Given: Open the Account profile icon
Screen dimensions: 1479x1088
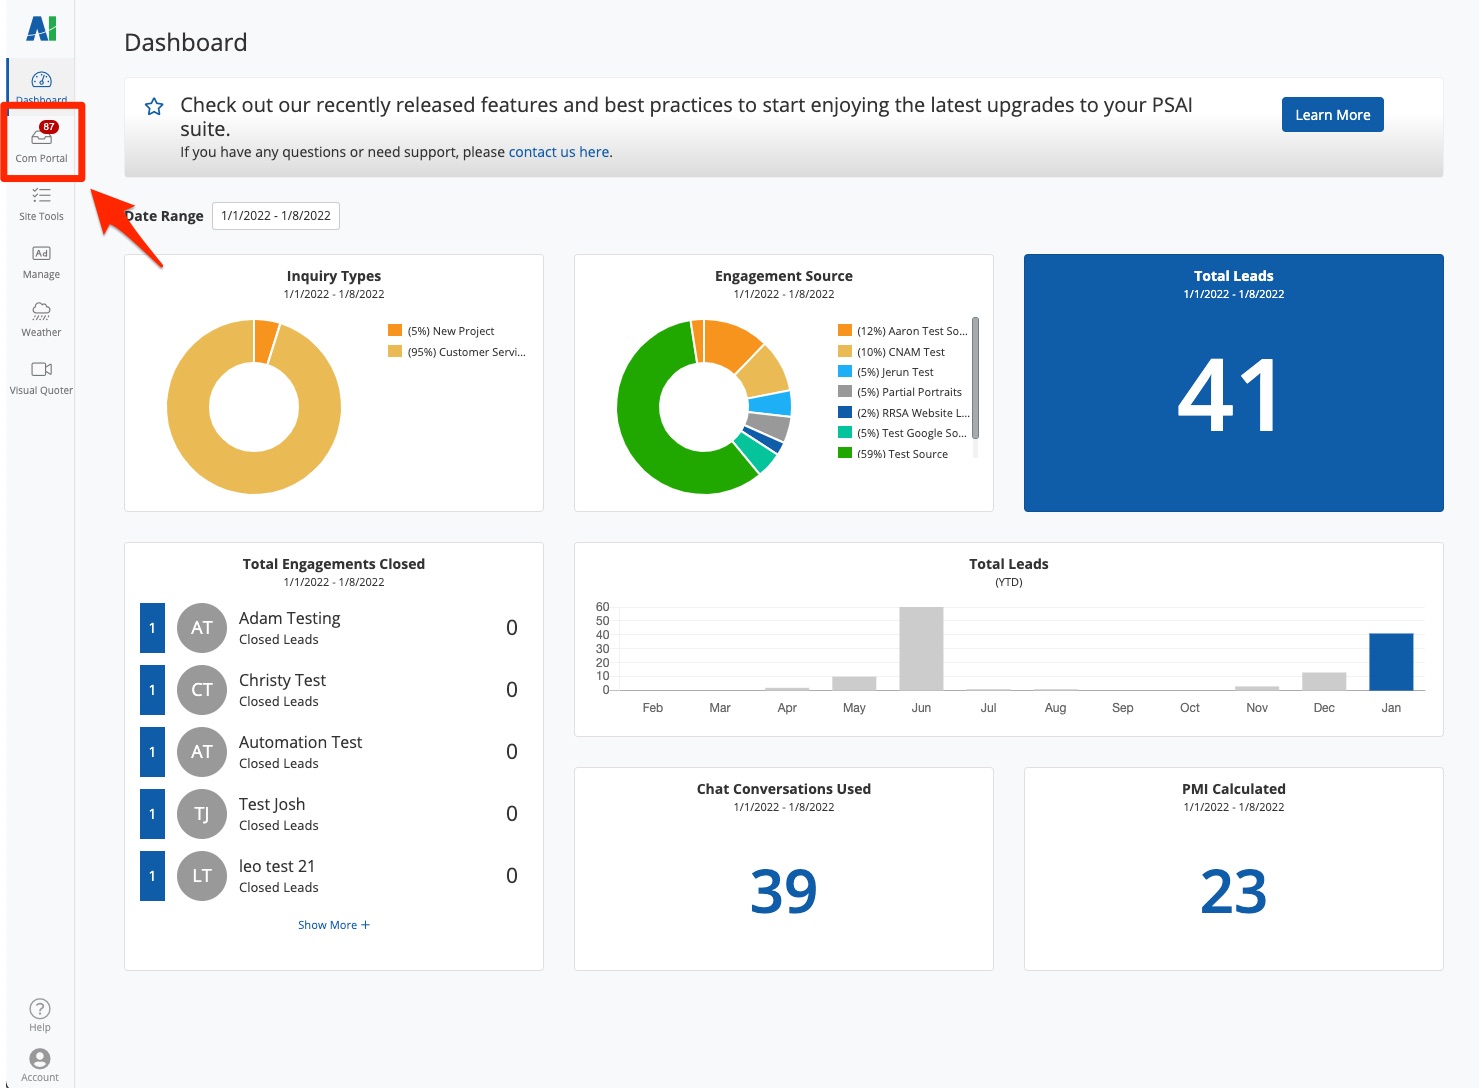Looking at the screenshot, I should click(40, 1059).
